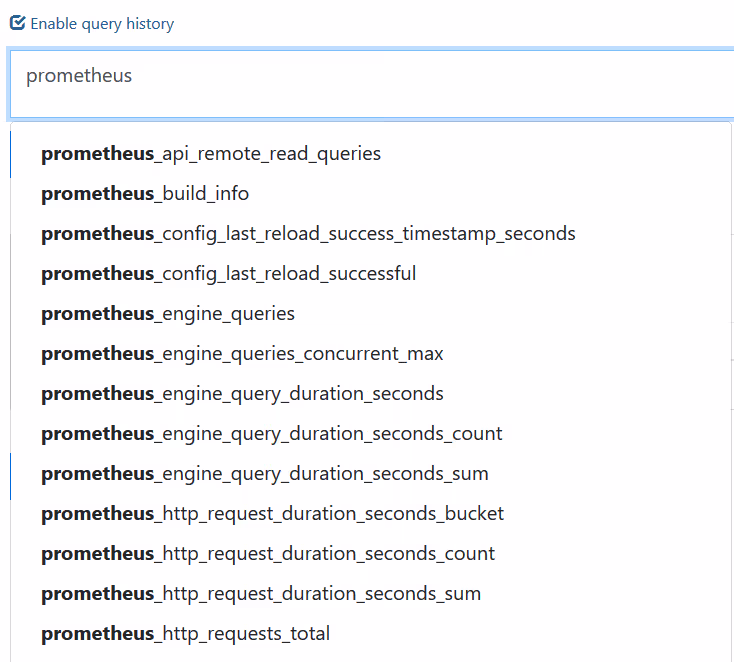Click the Enable query history label
734x662 pixels.
102,23
